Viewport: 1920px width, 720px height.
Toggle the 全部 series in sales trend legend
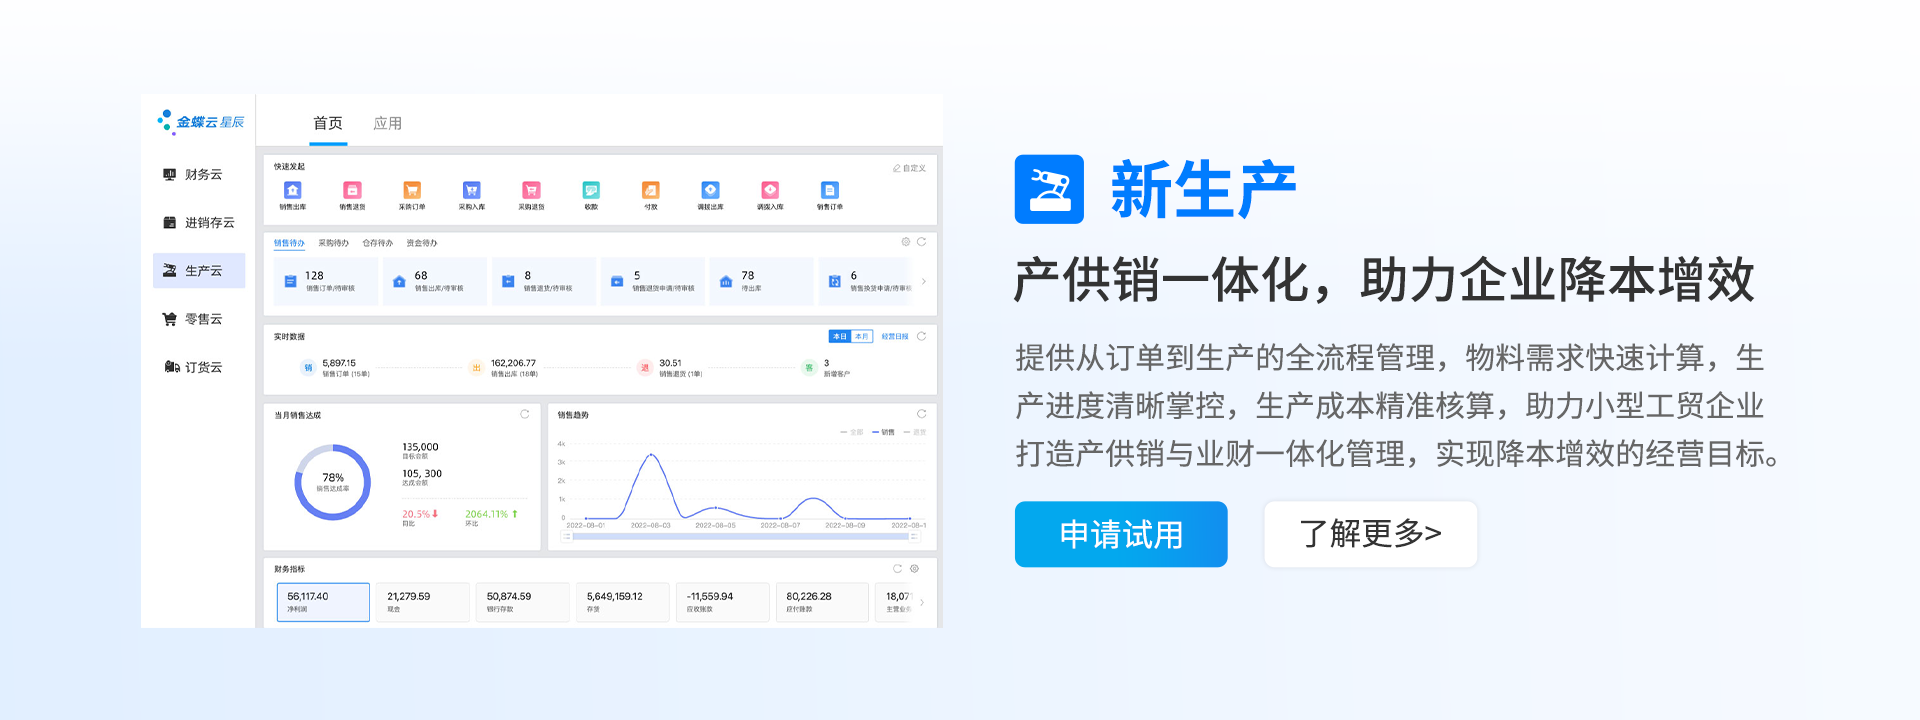pyautogui.click(x=852, y=432)
